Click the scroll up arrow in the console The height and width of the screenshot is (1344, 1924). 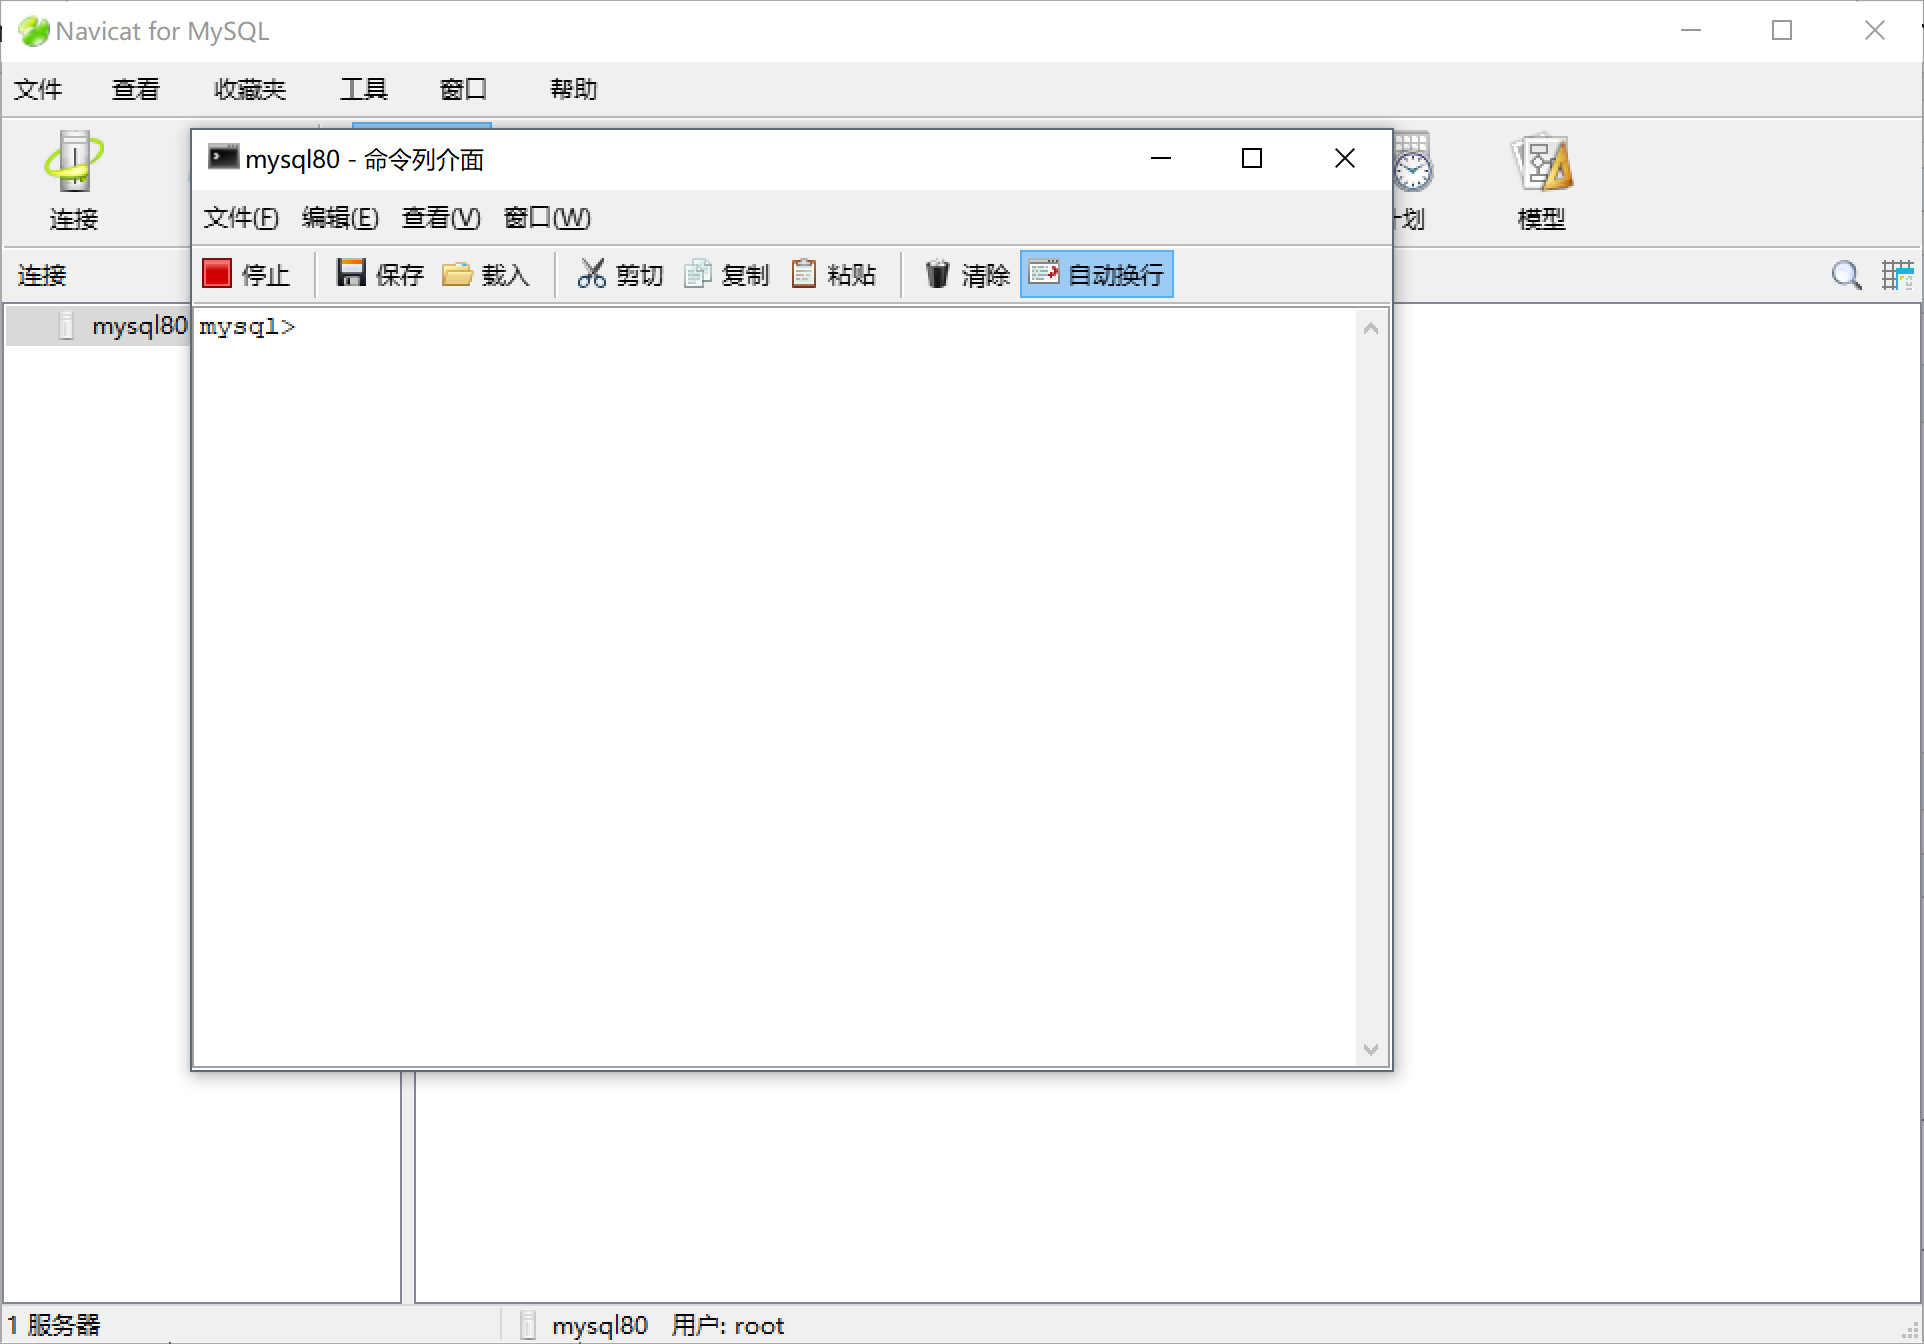pos(1371,328)
